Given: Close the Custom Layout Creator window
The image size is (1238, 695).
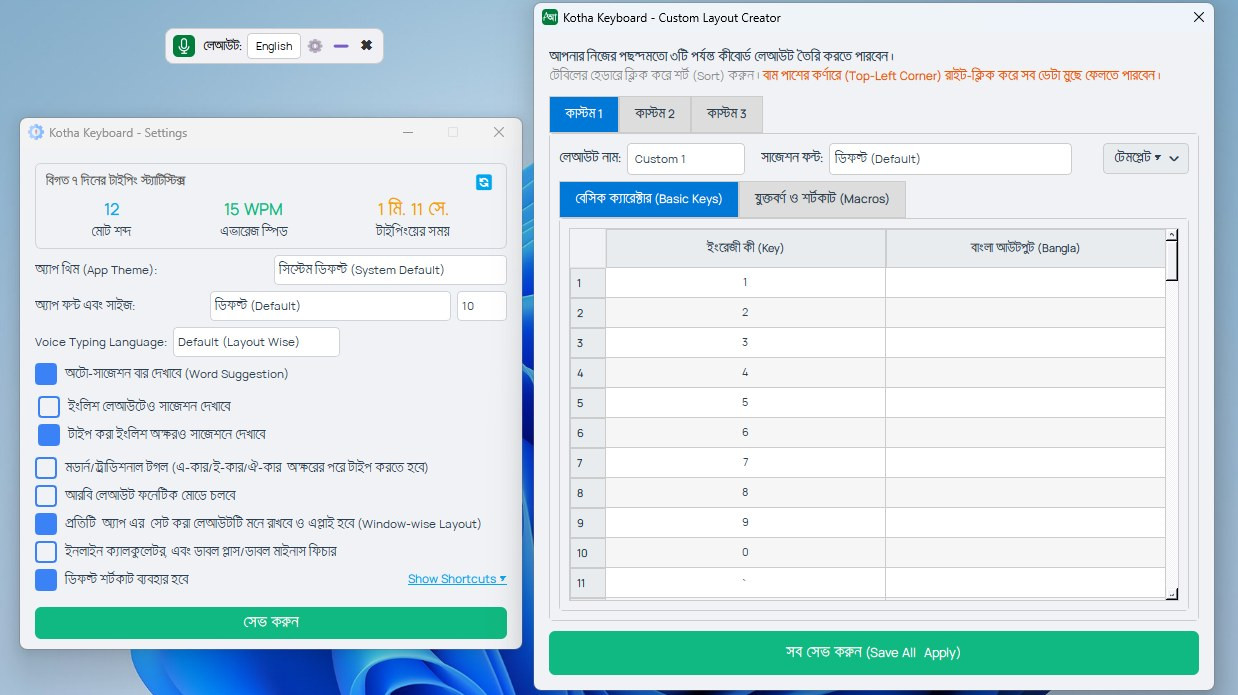Looking at the screenshot, I should [x=1199, y=17].
